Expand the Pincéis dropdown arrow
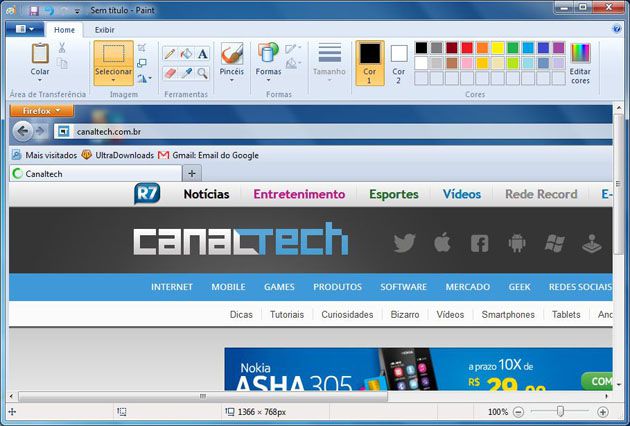Viewport: 630px width, 426px height. point(232,80)
